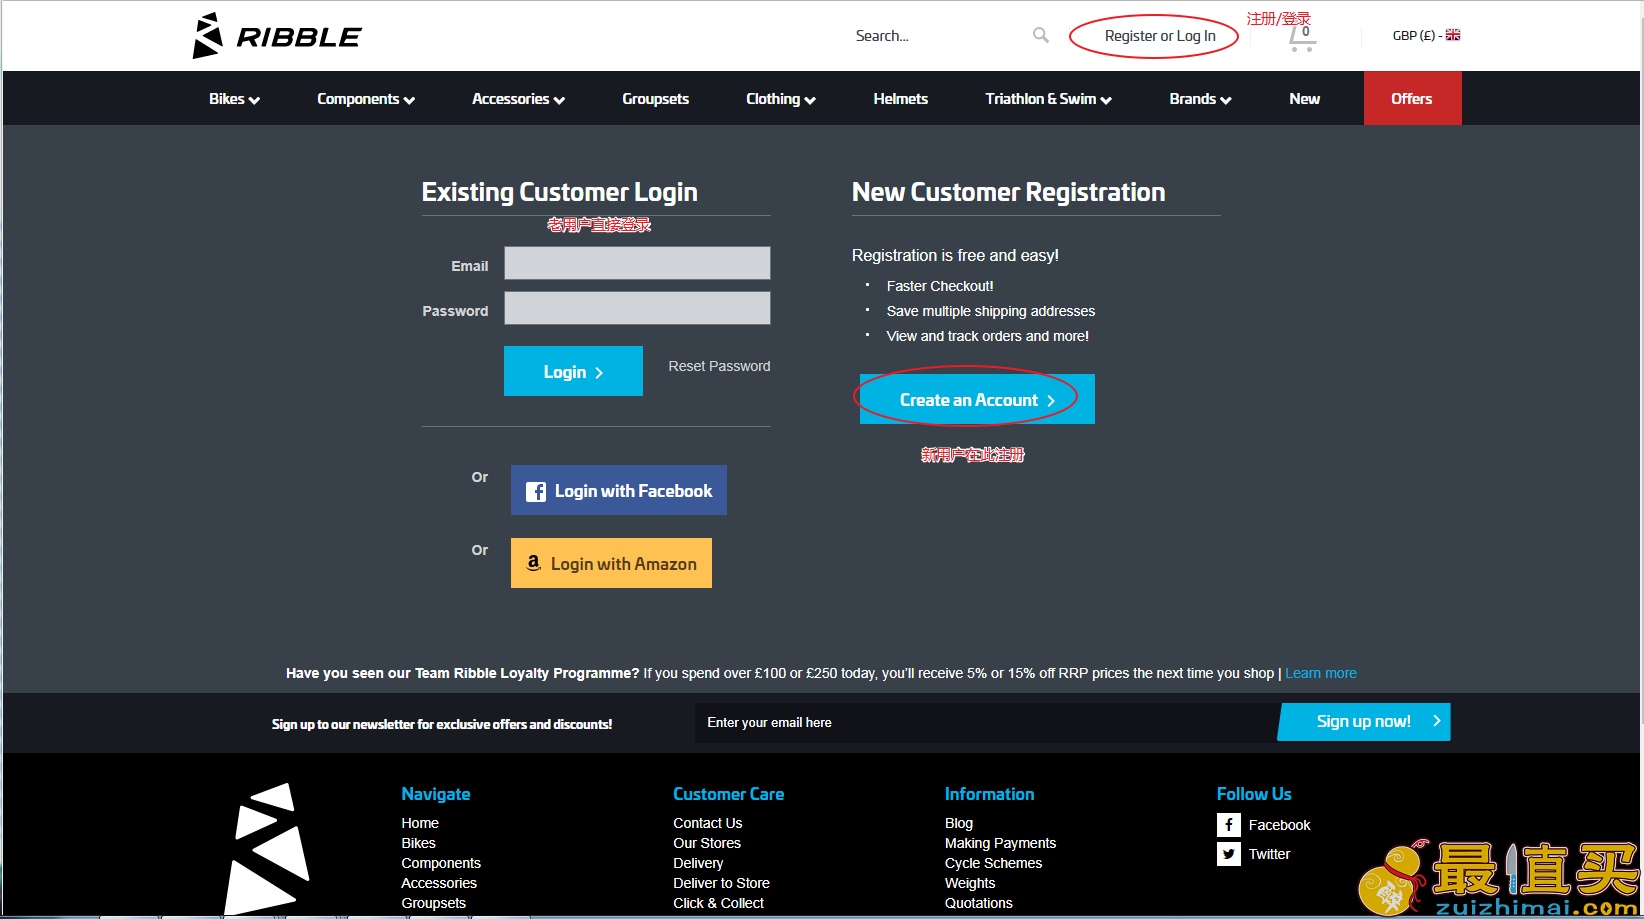Open the footer Accessories link

(x=439, y=883)
